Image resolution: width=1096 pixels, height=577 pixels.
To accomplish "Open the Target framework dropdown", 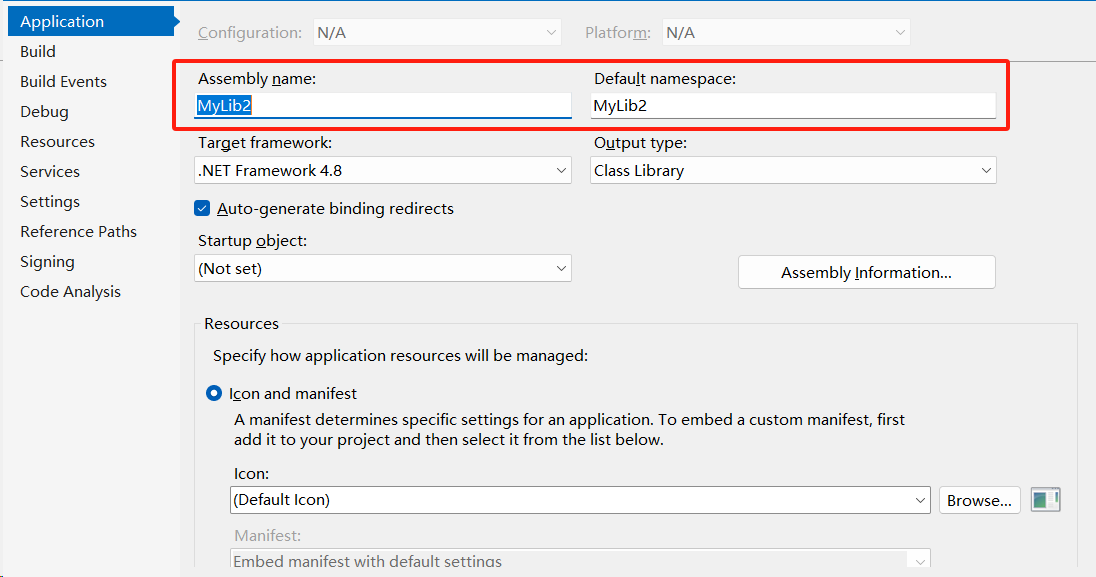I will (382, 171).
